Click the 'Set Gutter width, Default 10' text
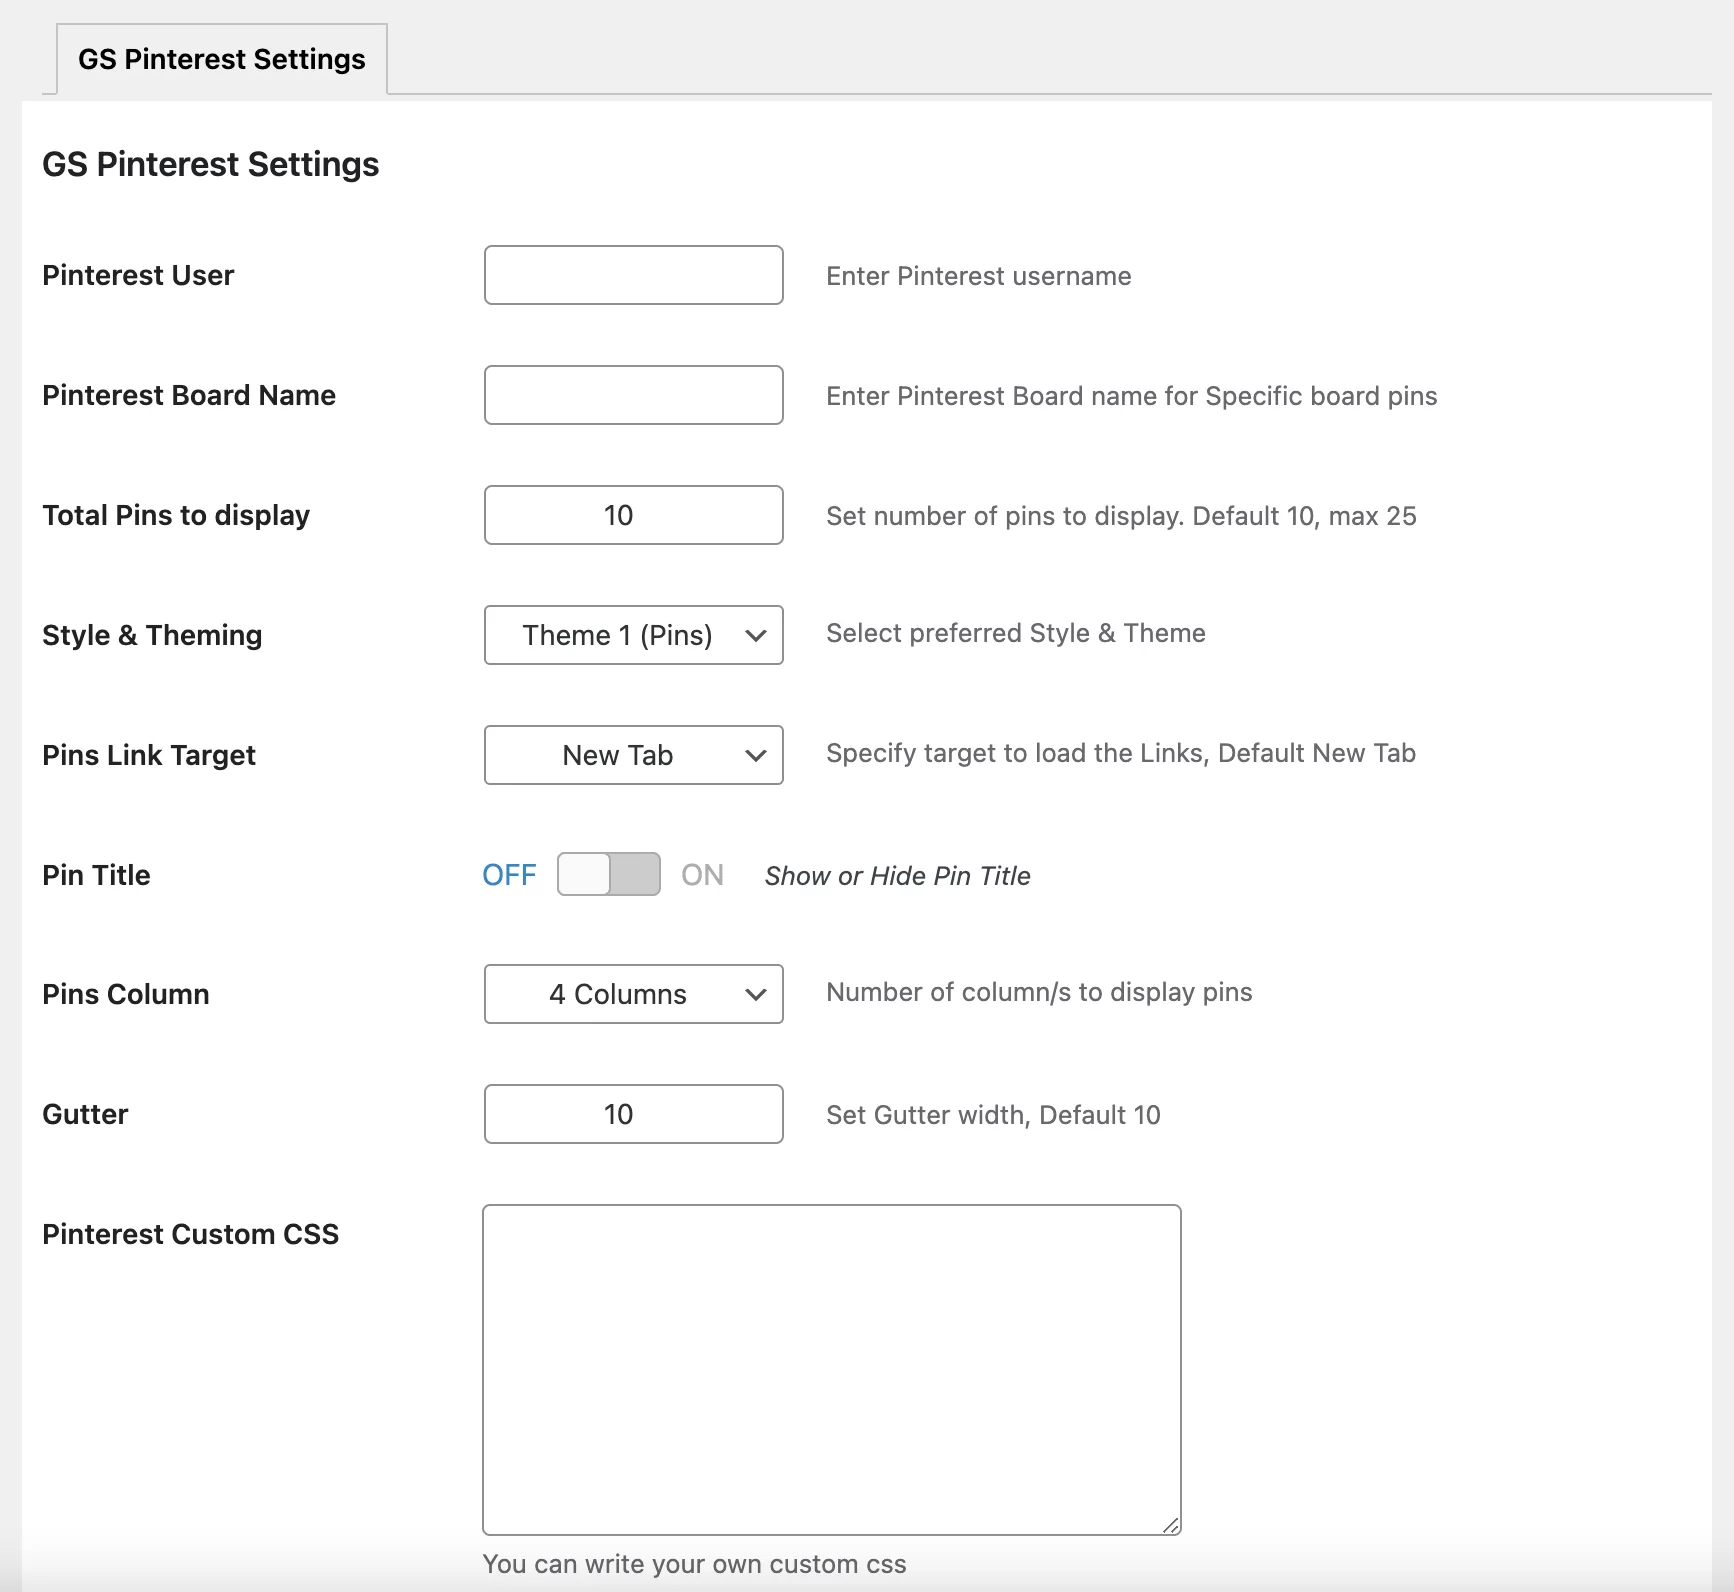This screenshot has height=1592, width=1734. tap(993, 1115)
